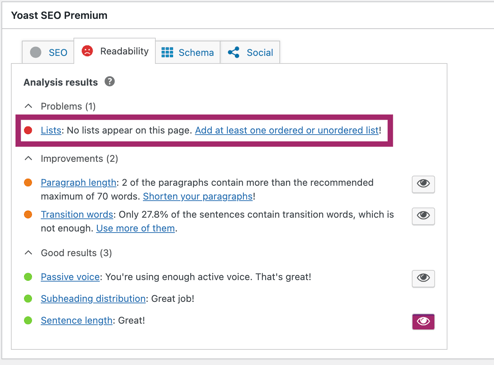Screen dimensions: 494x365
Task: Turn off the active Sentence length eye highlight
Action: click(423, 322)
